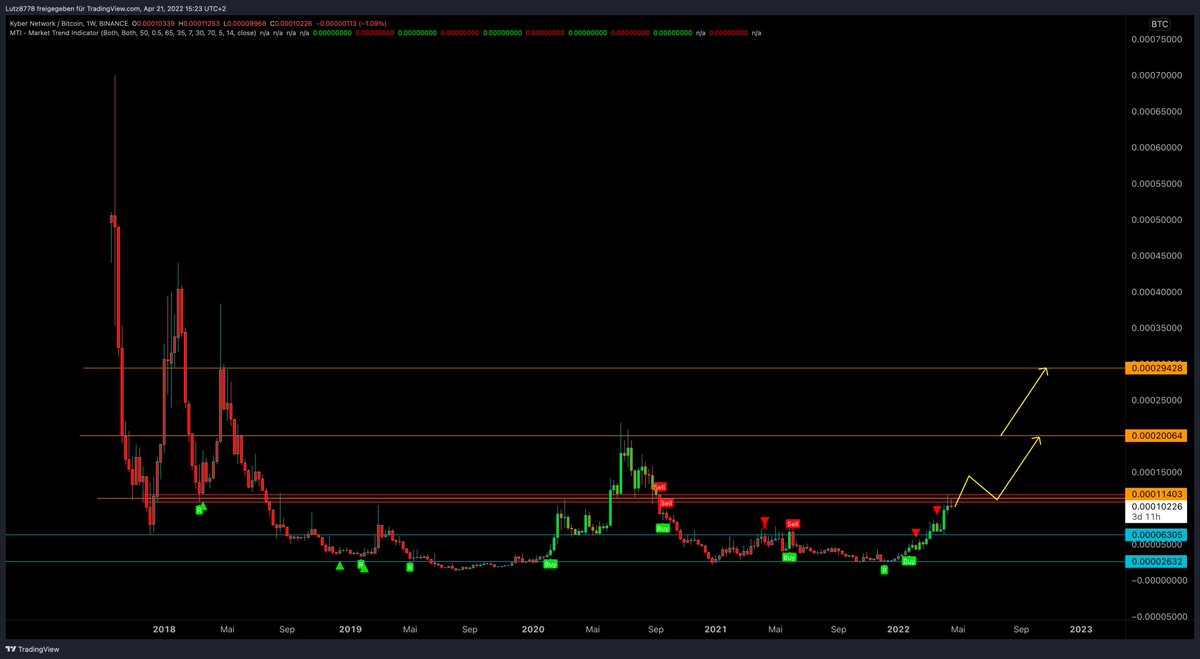Click the 2022 label on time axis

tap(898, 629)
